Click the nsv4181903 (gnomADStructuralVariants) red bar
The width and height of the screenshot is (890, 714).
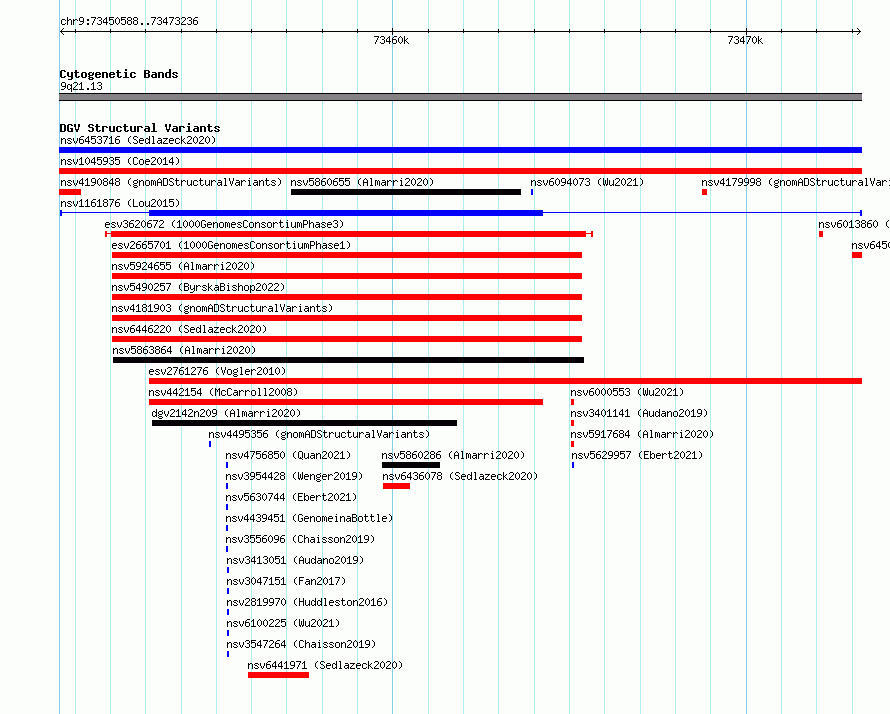(347, 318)
